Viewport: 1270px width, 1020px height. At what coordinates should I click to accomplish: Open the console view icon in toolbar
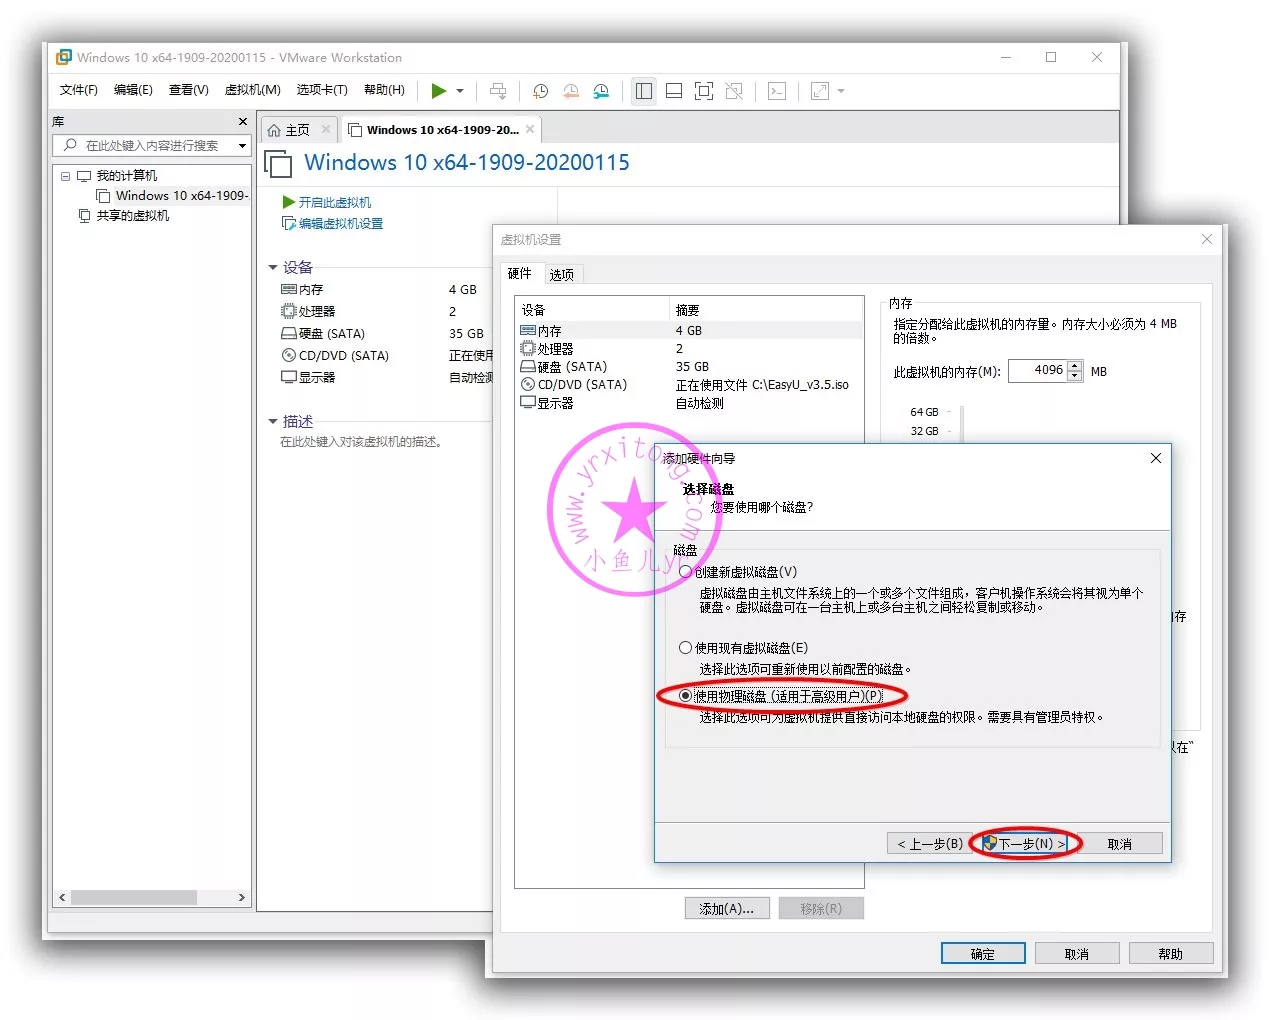point(777,91)
